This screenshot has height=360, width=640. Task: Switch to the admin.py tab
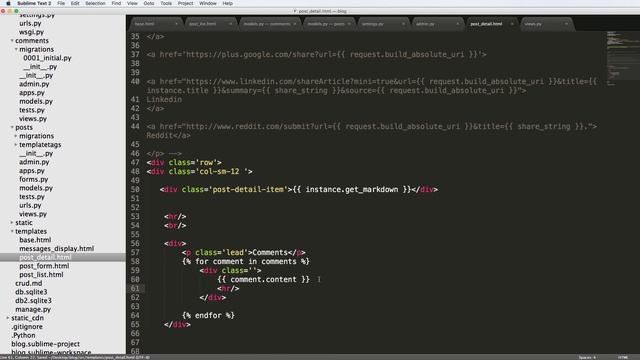click(438, 24)
